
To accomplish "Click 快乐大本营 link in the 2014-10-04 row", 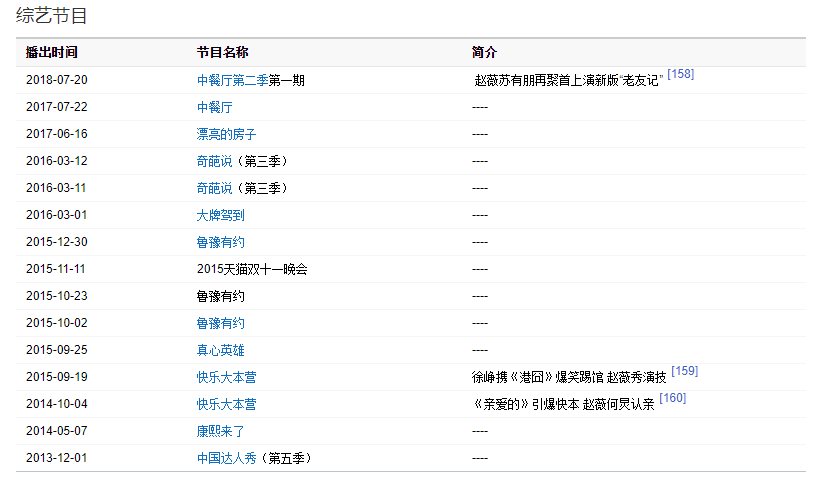I will coord(226,404).
